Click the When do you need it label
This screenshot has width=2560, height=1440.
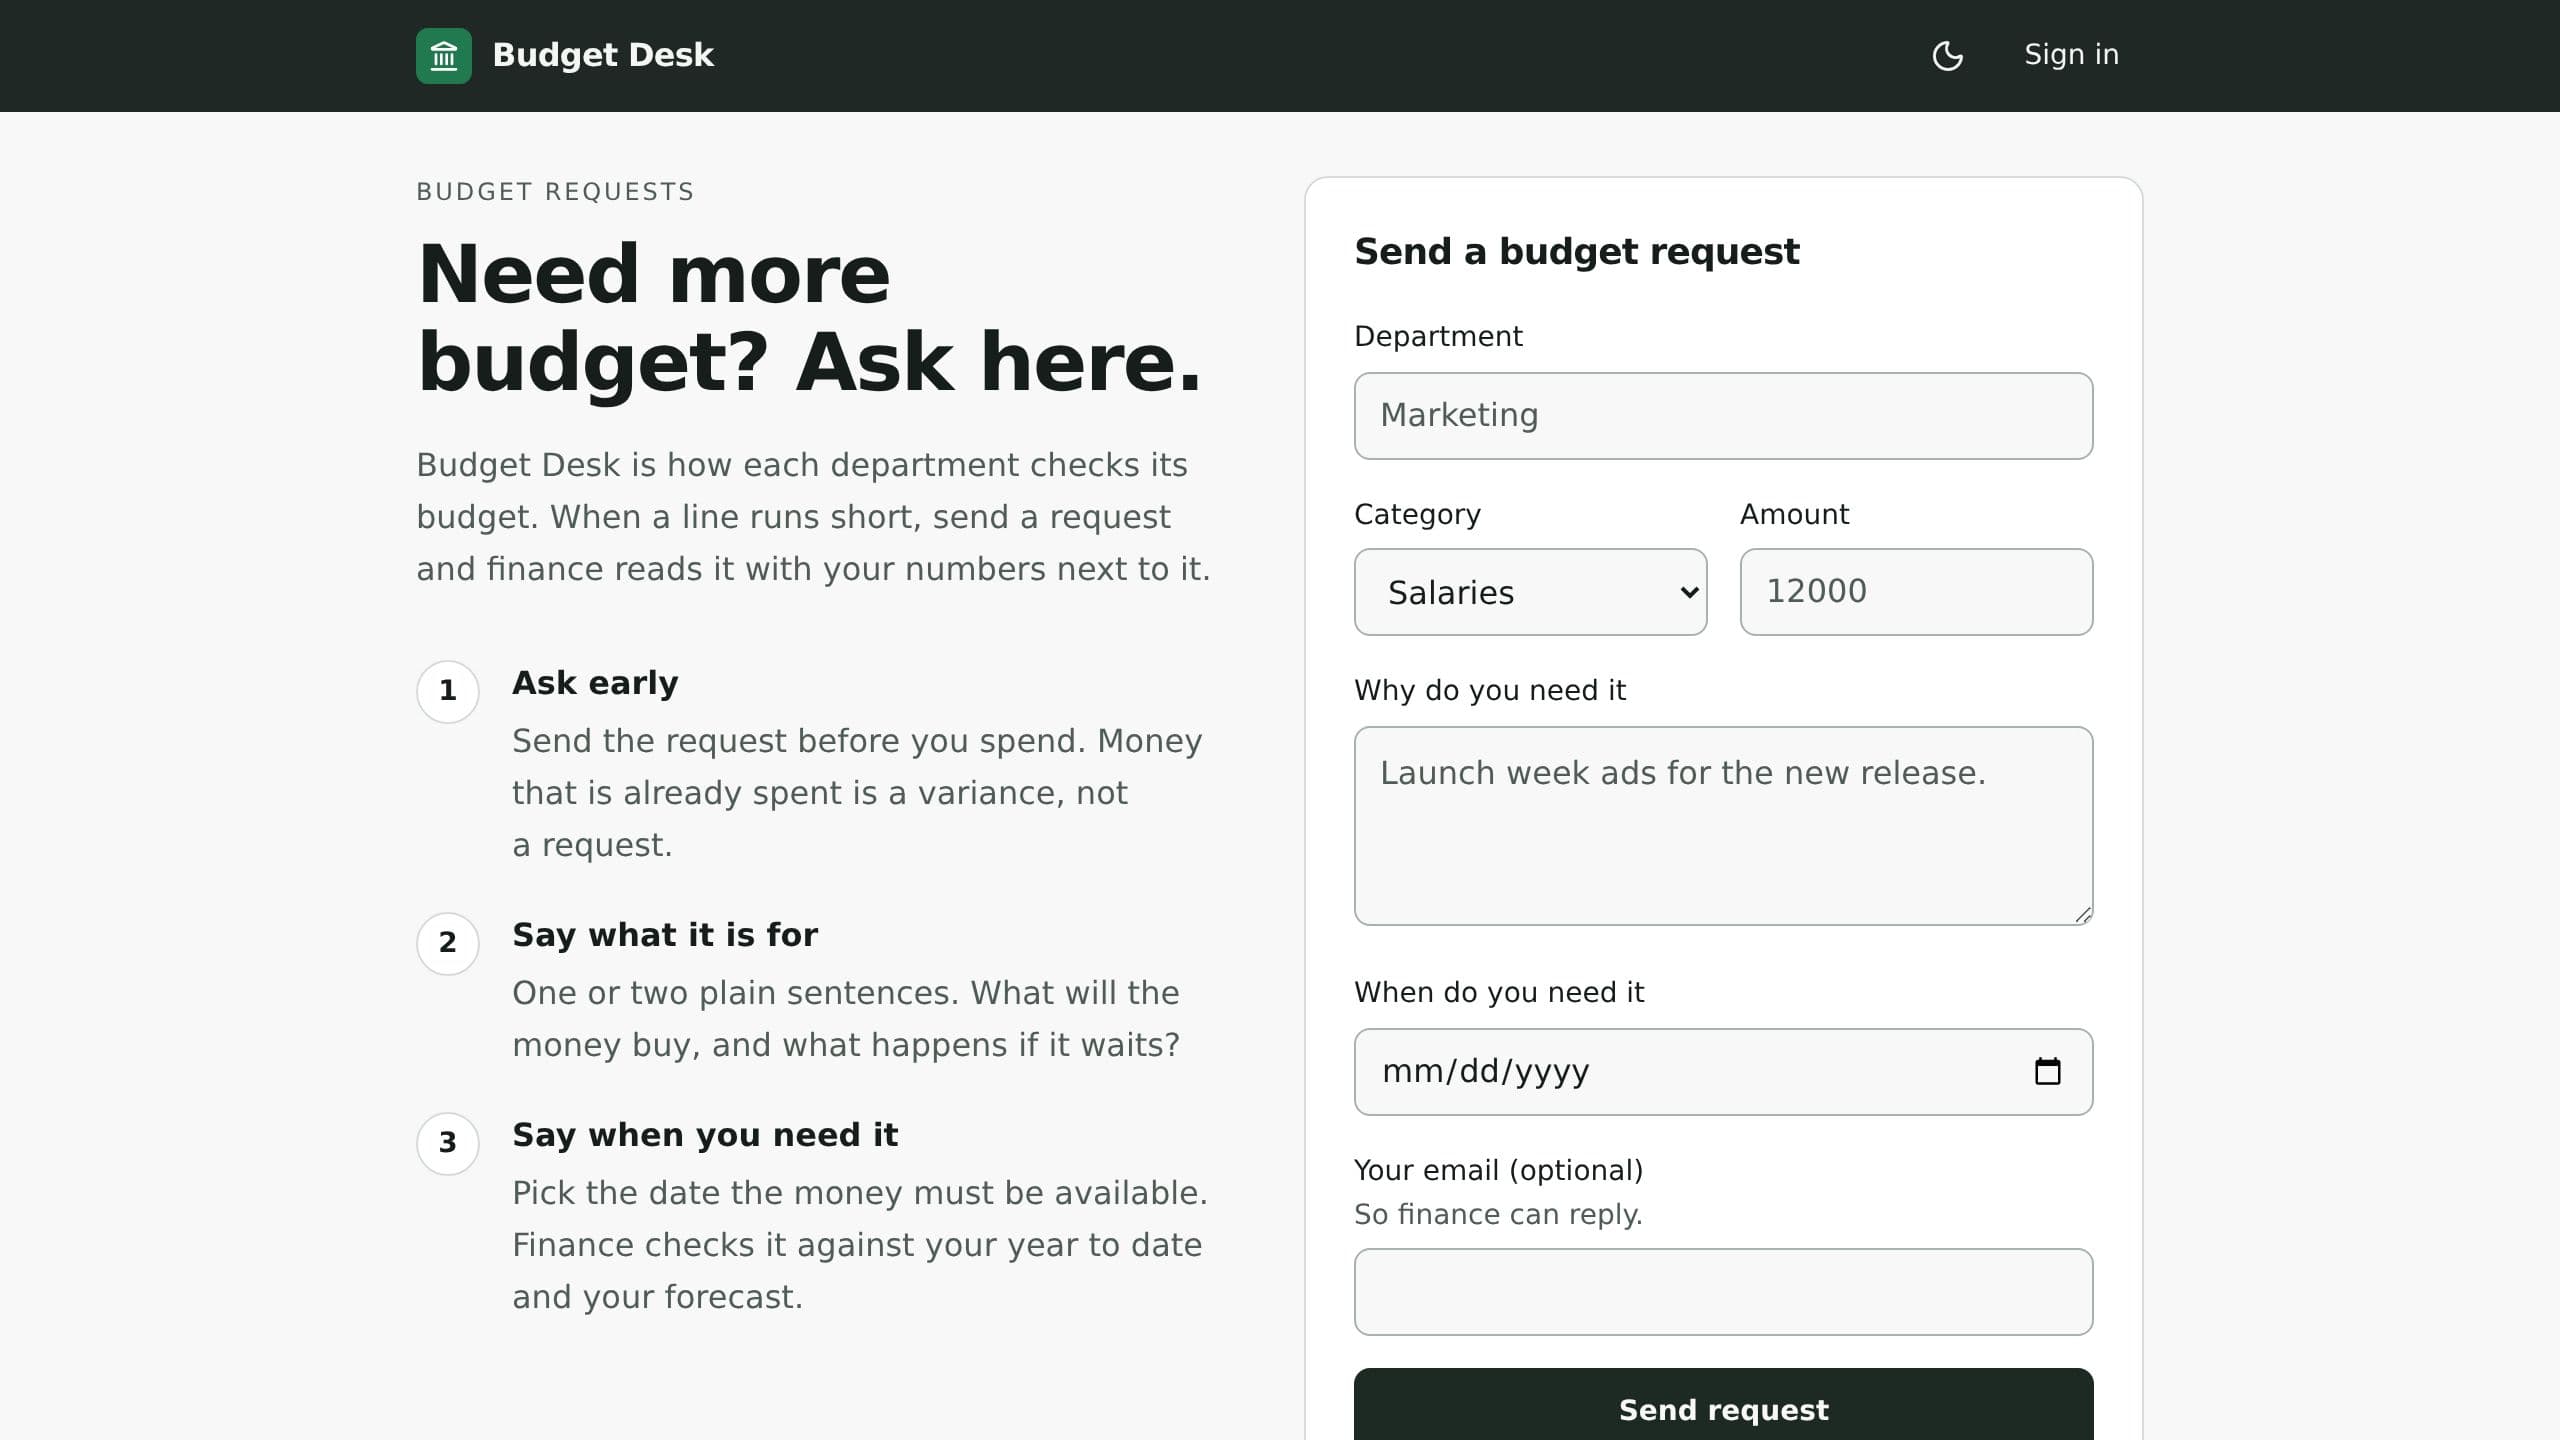(1499, 993)
